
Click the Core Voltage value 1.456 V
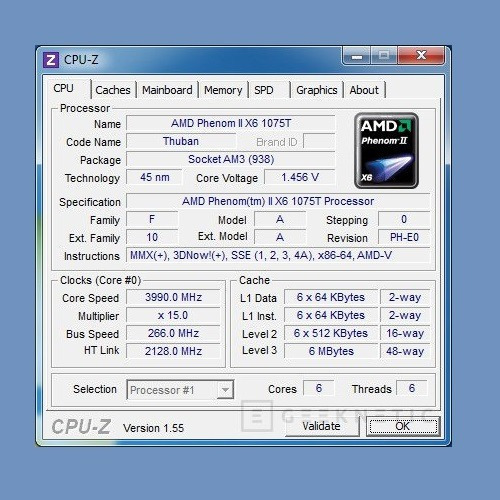[300, 177]
